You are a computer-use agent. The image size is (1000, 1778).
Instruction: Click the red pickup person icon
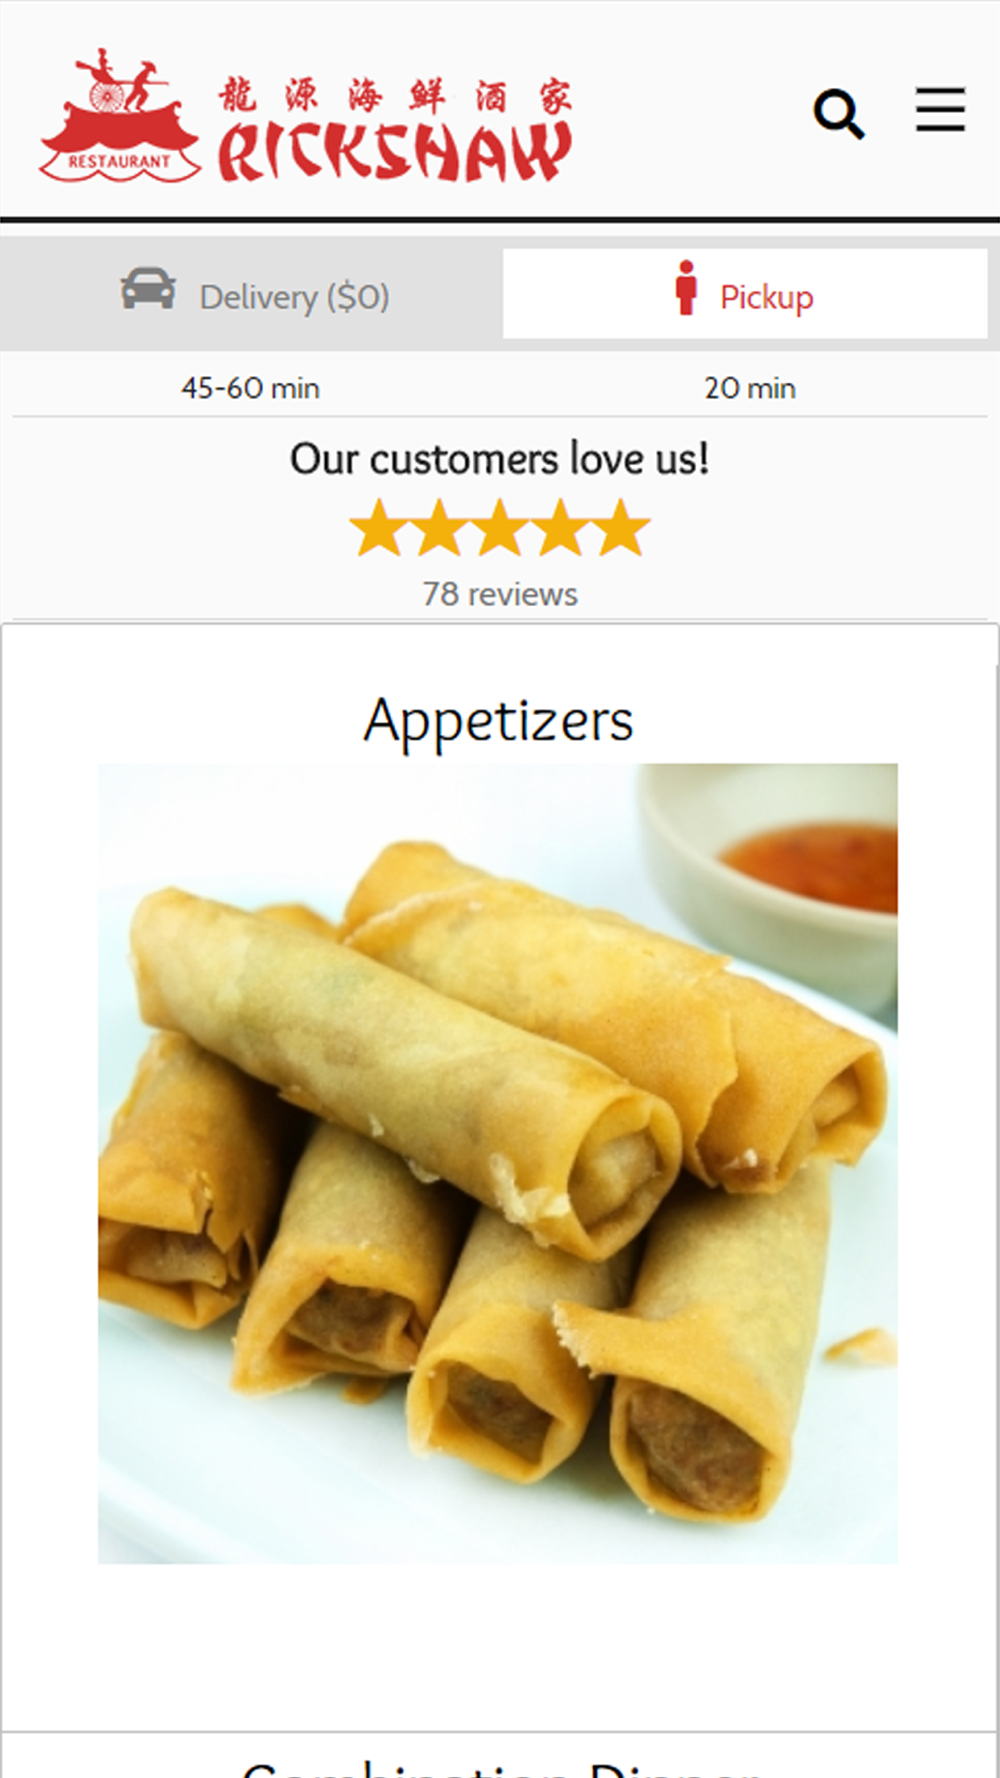point(686,288)
